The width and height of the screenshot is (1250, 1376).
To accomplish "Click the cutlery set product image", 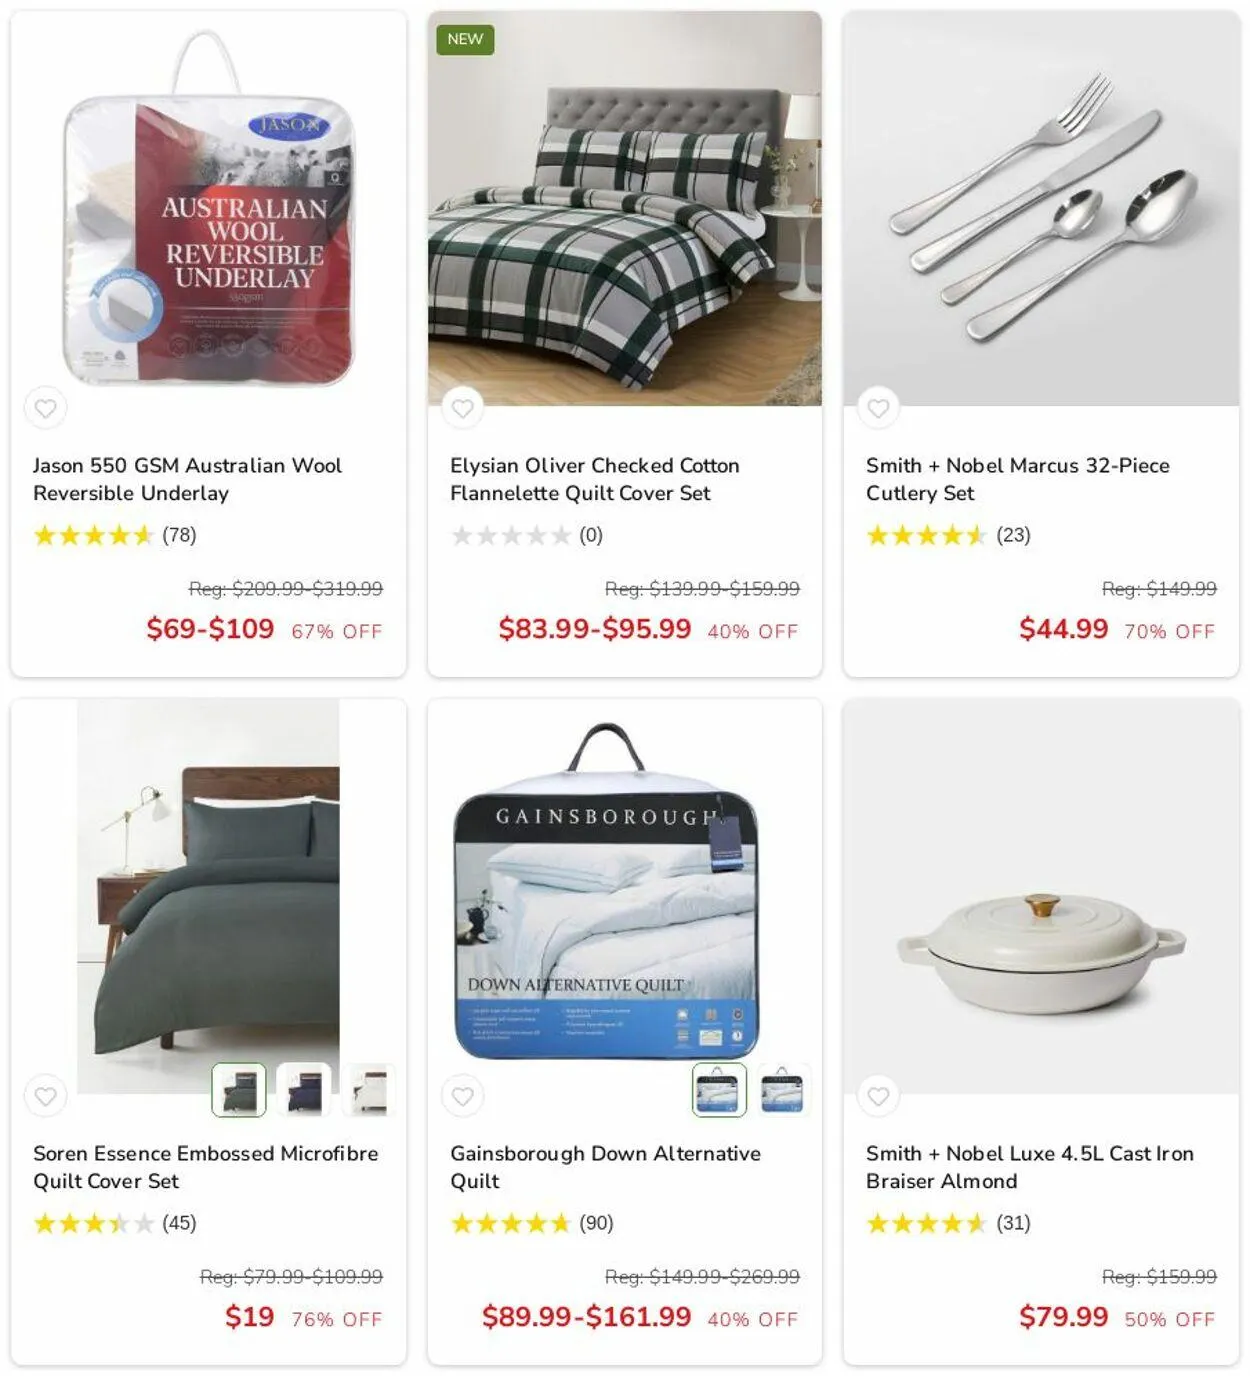I will 1041,208.
